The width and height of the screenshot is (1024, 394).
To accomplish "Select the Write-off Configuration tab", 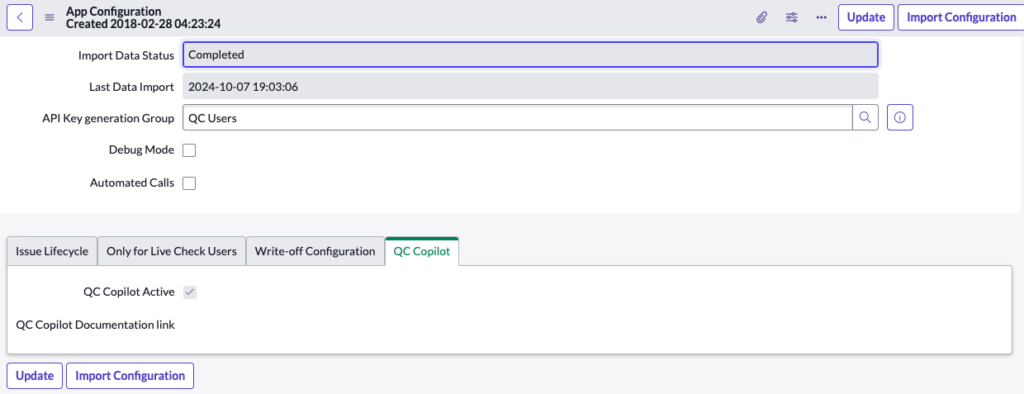I will pyautogui.click(x=315, y=251).
